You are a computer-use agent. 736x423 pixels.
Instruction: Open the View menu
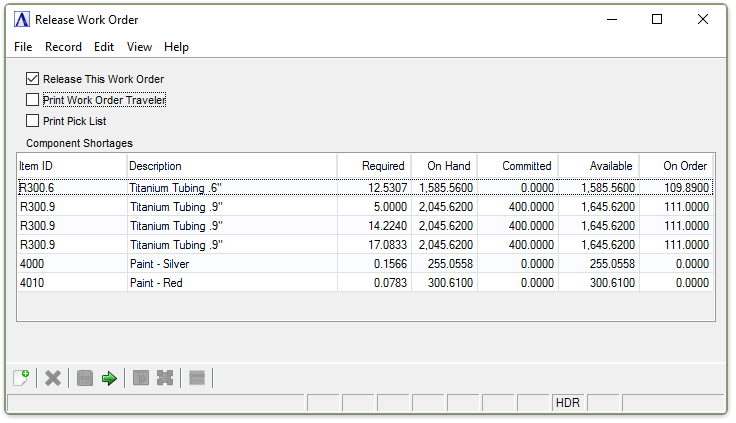139,47
